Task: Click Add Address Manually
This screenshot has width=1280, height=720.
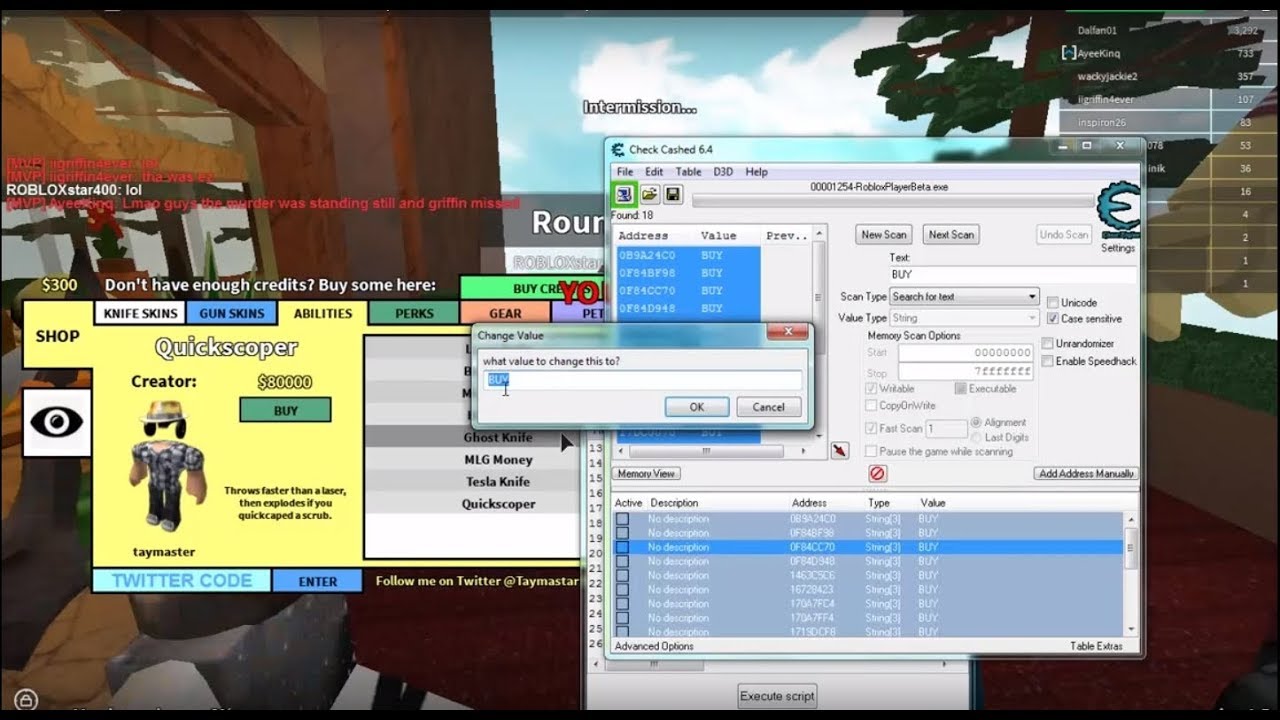Action: [x=1086, y=474]
